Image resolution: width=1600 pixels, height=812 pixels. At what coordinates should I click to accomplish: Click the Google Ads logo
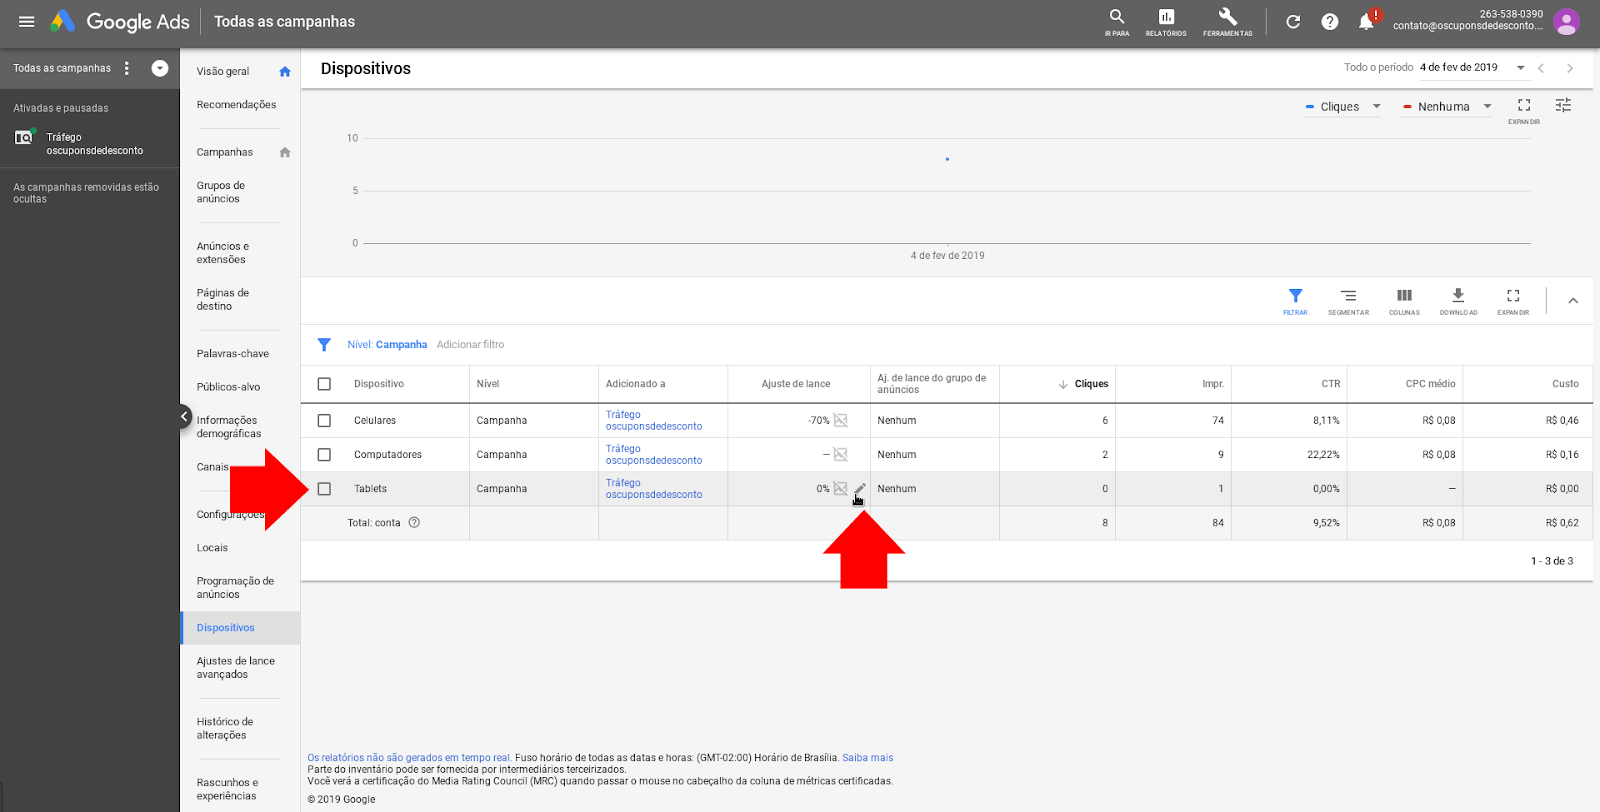120,21
